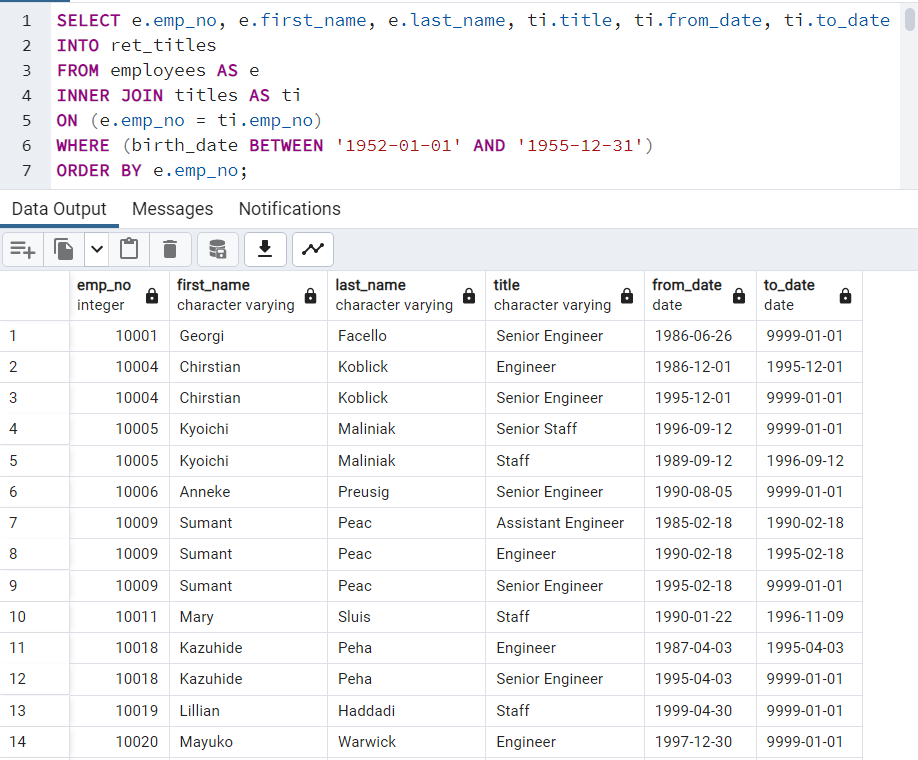Screen dimensions: 918x760
Task: Click the lock icon on title column
Action: coord(627,295)
